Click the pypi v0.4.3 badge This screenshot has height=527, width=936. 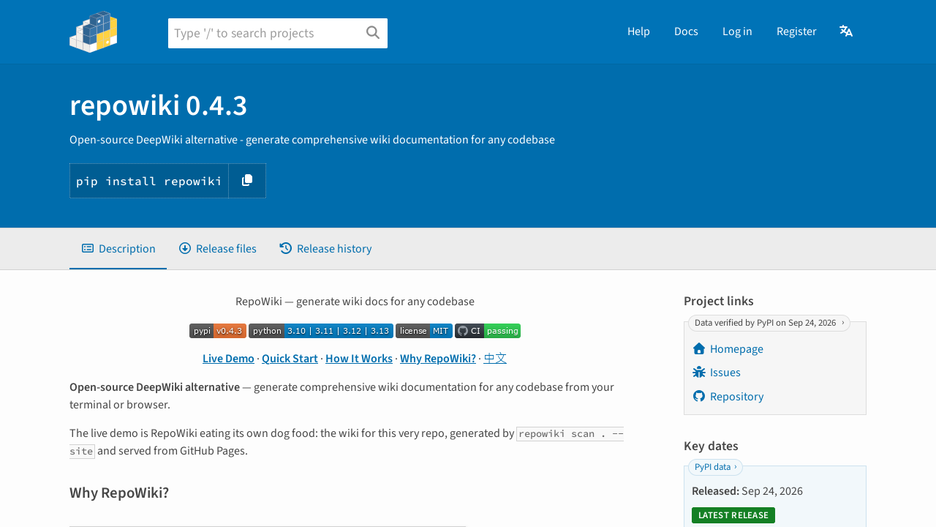coord(217,331)
